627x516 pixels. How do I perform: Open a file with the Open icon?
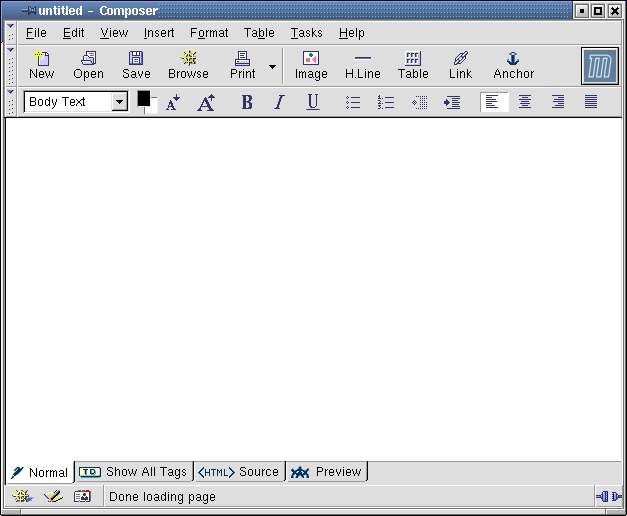coord(88,66)
